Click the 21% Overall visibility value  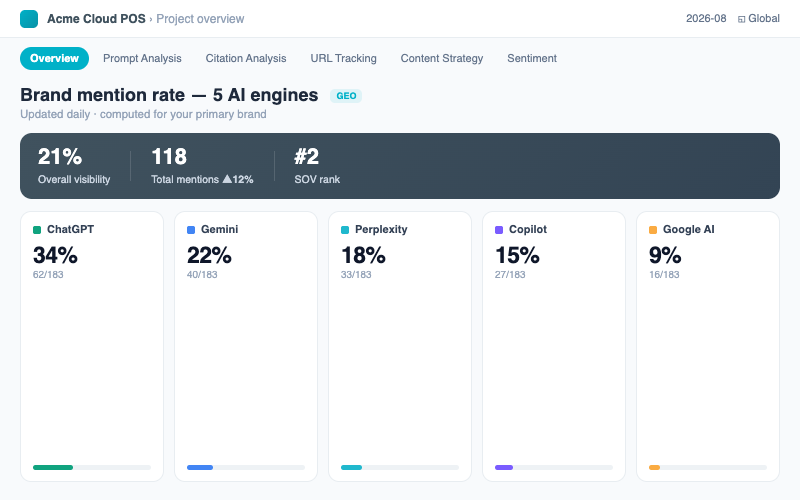pos(60,157)
